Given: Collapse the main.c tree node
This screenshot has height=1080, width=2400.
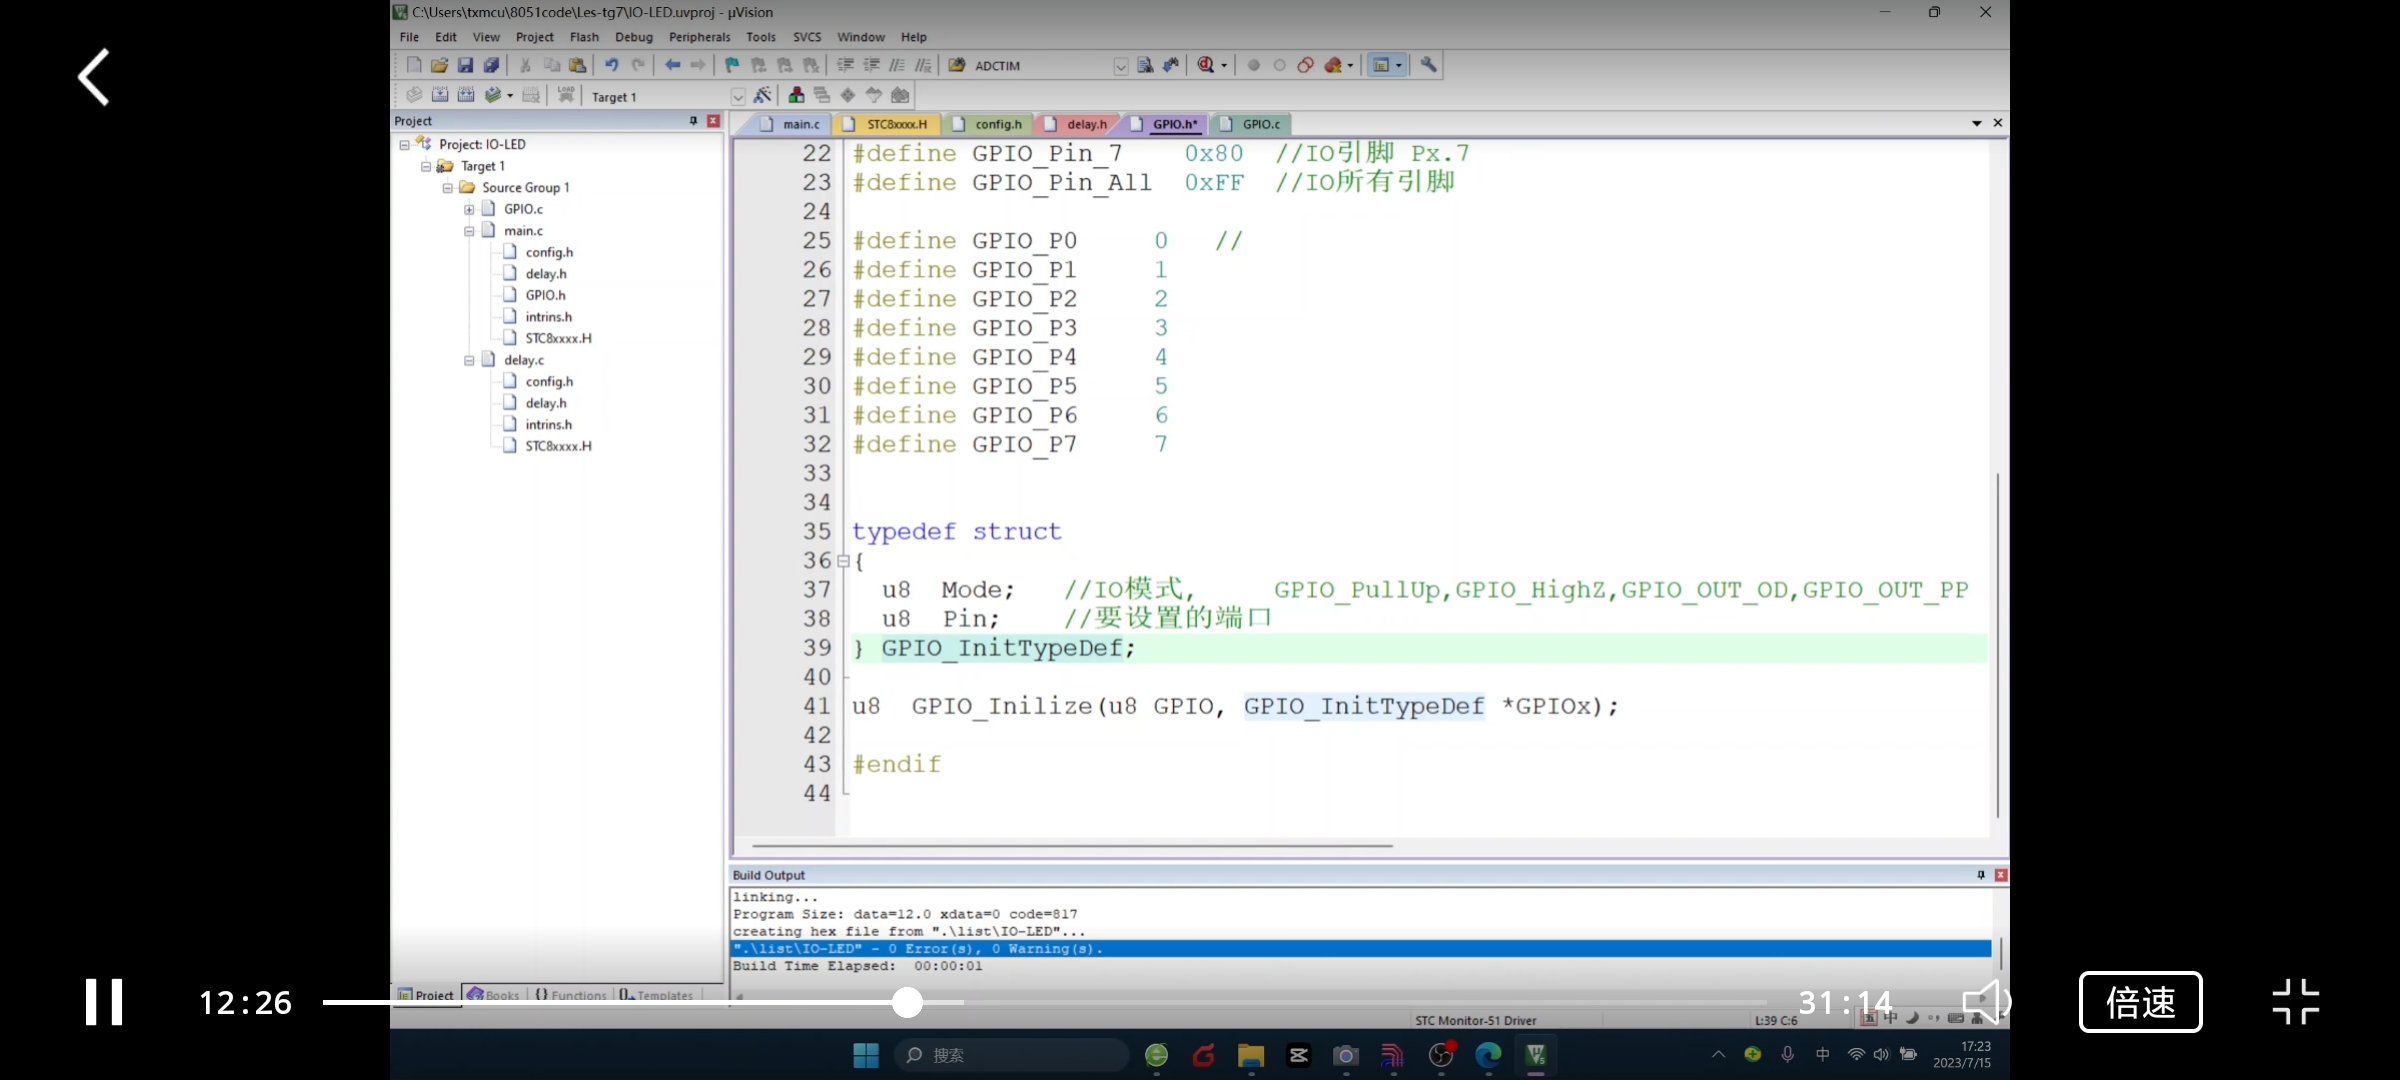Looking at the screenshot, I should 469,231.
